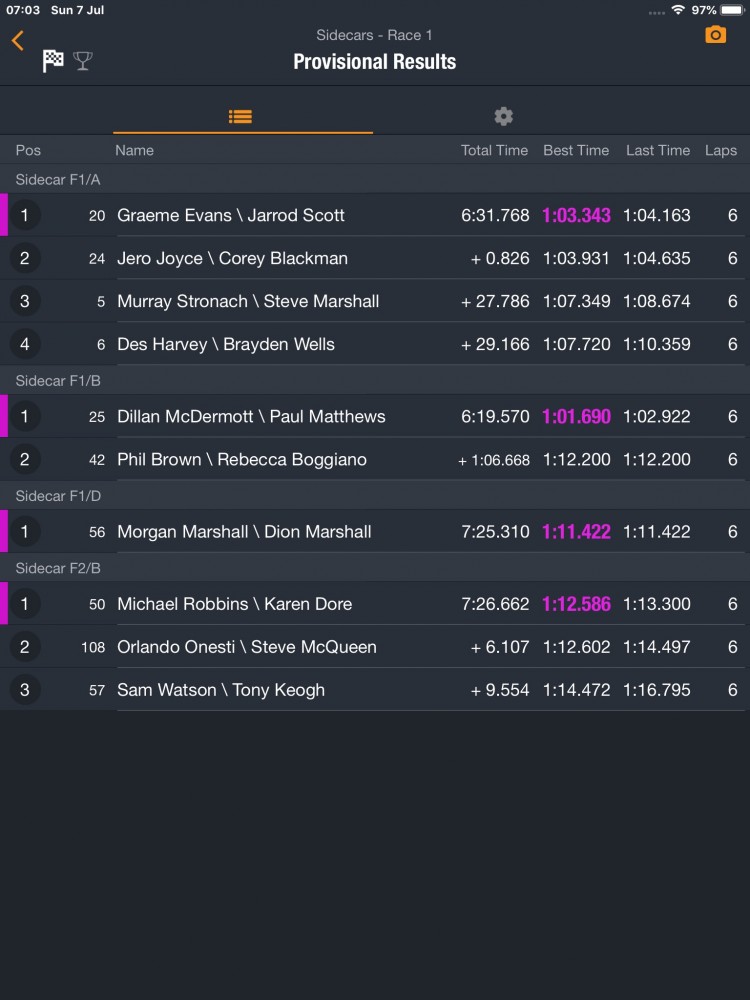Open Orlando Onesti \ Steve McQueen row
The image size is (750, 1000).
coord(247,647)
